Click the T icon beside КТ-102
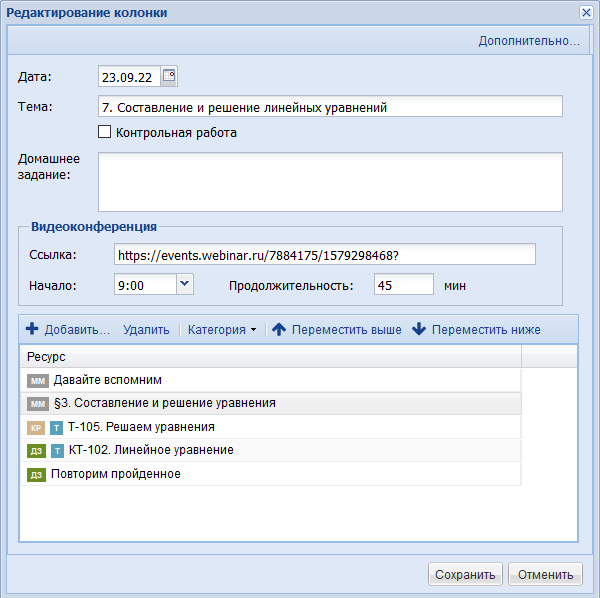 click(x=57, y=451)
